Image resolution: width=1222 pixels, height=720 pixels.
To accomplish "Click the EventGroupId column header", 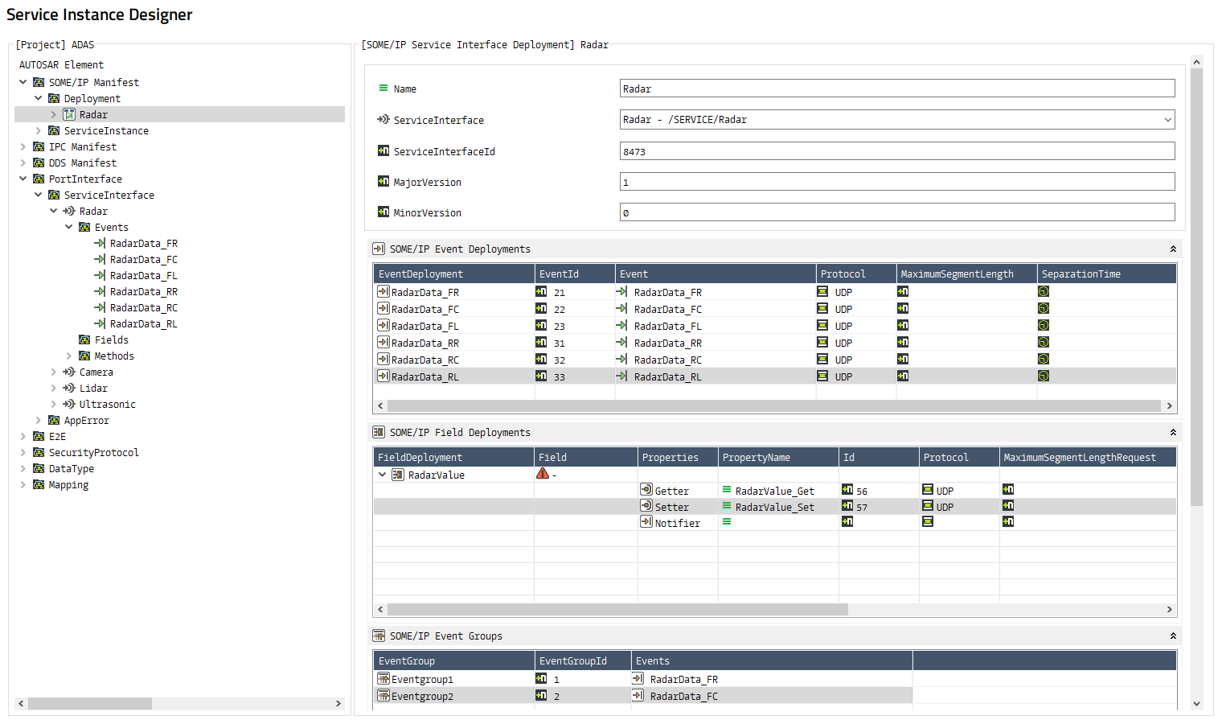I will pos(582,661).
